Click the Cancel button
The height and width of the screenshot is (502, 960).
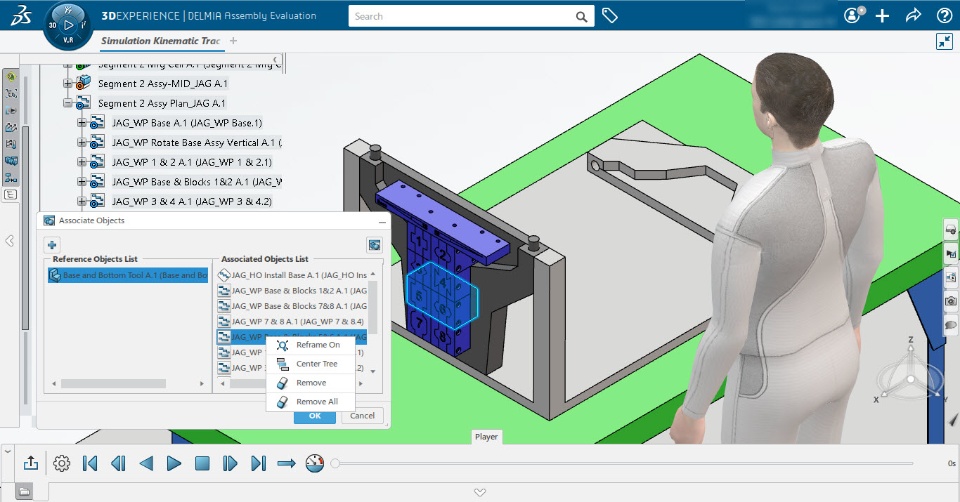(362, 416)
